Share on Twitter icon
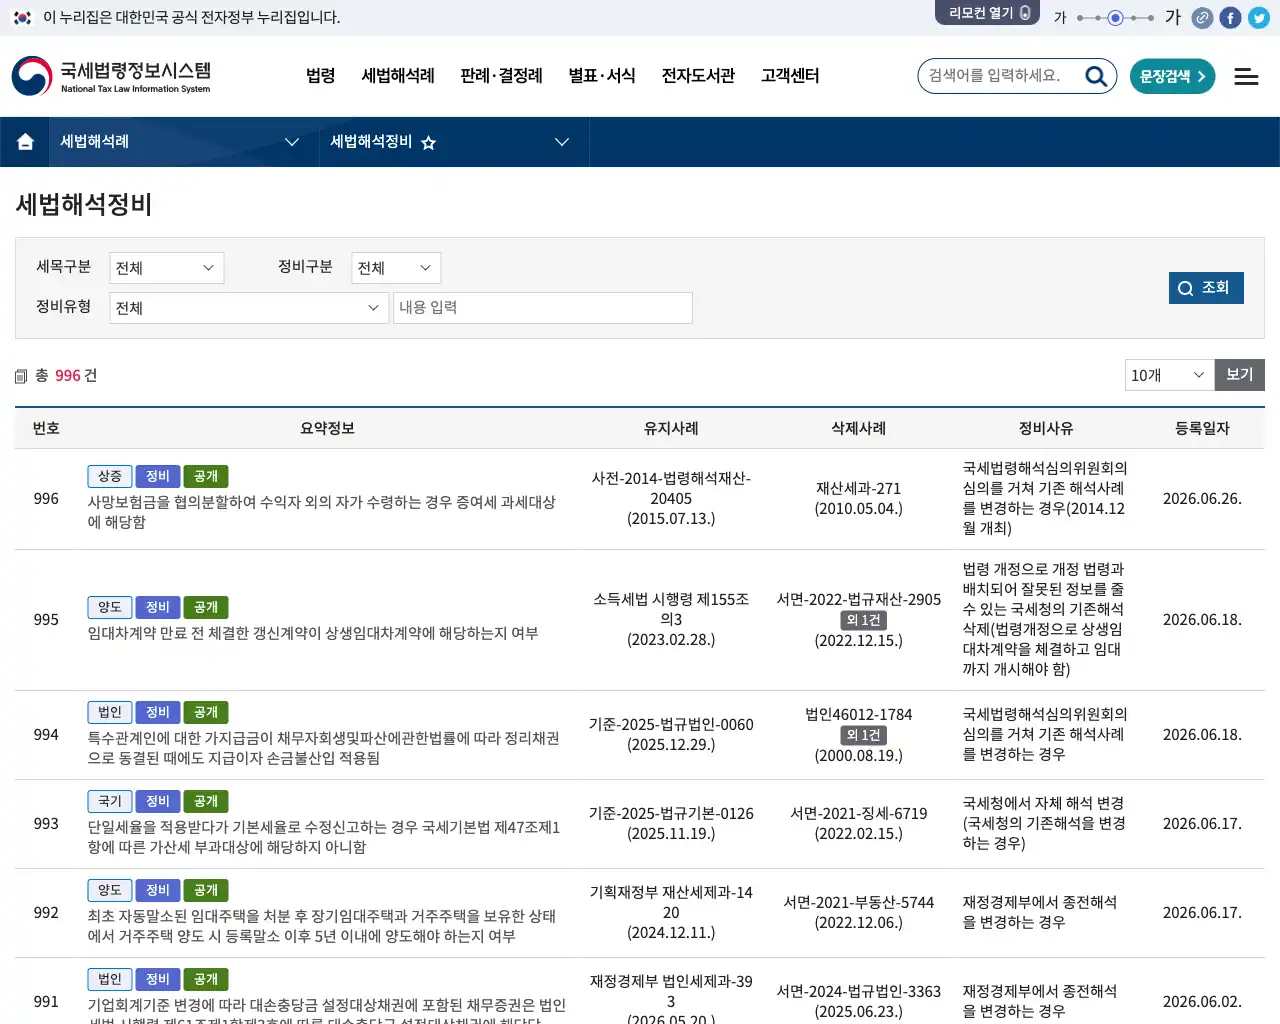 point(1259,17)
